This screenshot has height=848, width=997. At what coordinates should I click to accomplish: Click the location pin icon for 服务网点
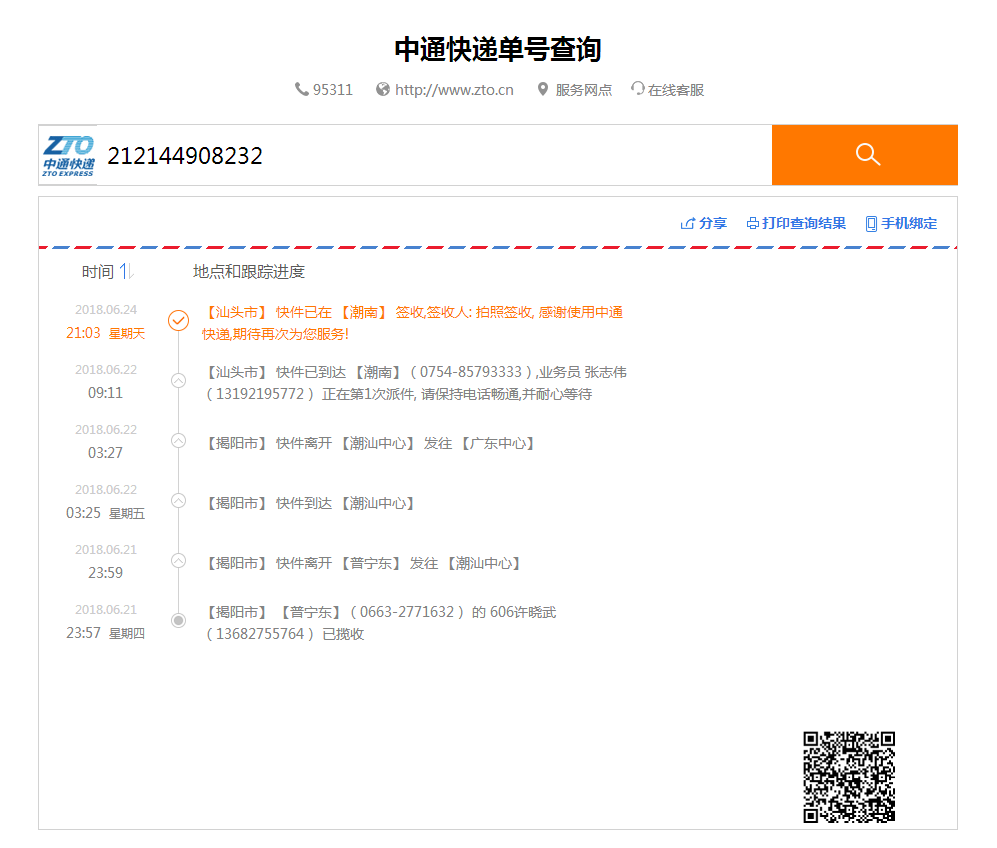pyautogui.click(x=542, y=89)
